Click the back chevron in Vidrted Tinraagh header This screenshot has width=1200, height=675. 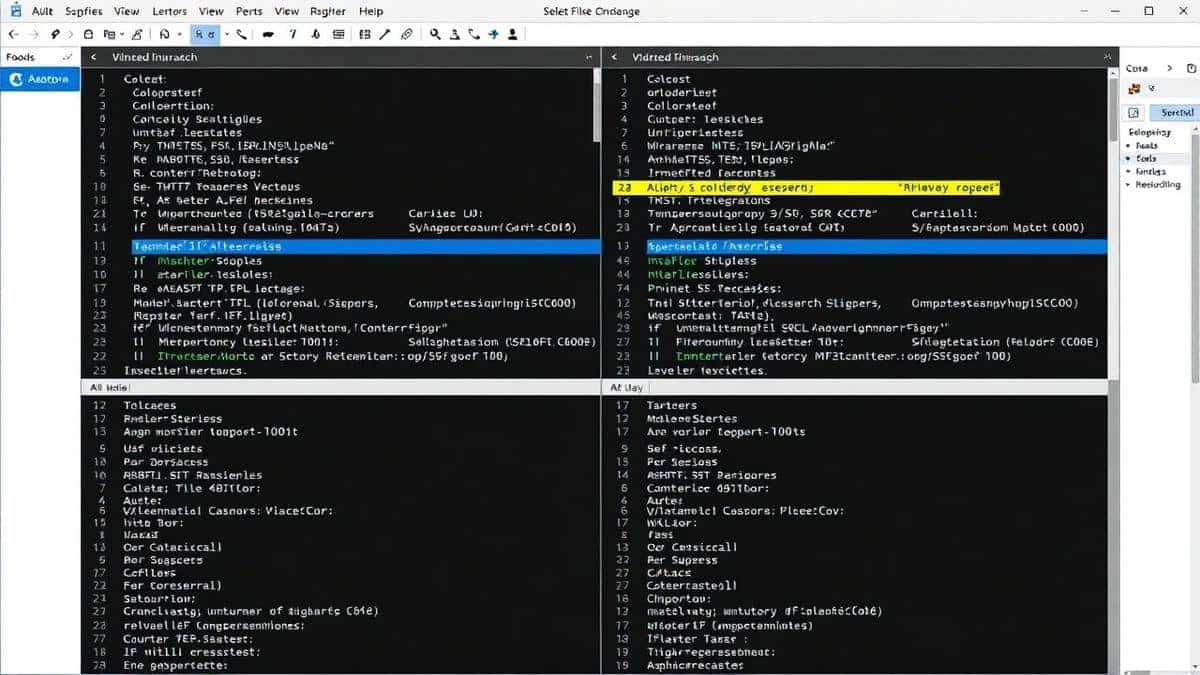click(613, 58)
